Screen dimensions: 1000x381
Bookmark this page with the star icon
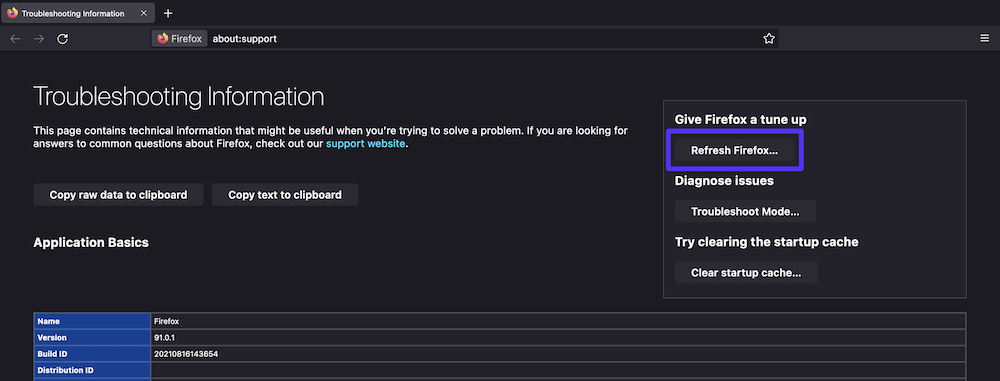pyautogui.click(x=768, y=39)
